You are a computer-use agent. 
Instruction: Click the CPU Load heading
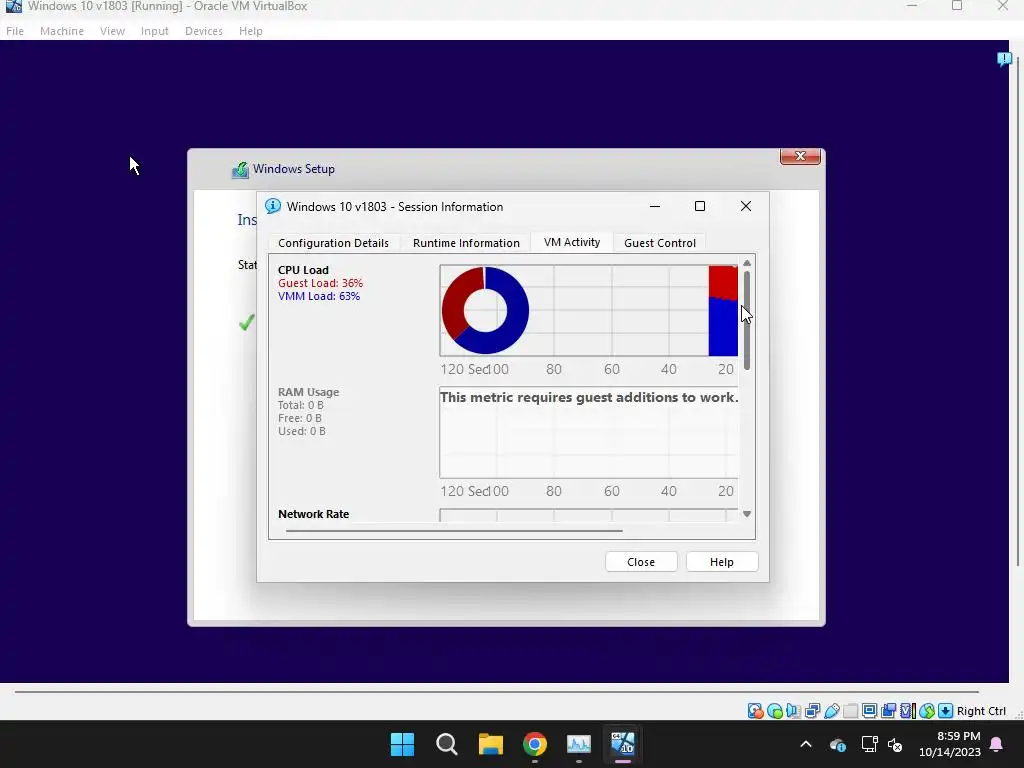303,270
